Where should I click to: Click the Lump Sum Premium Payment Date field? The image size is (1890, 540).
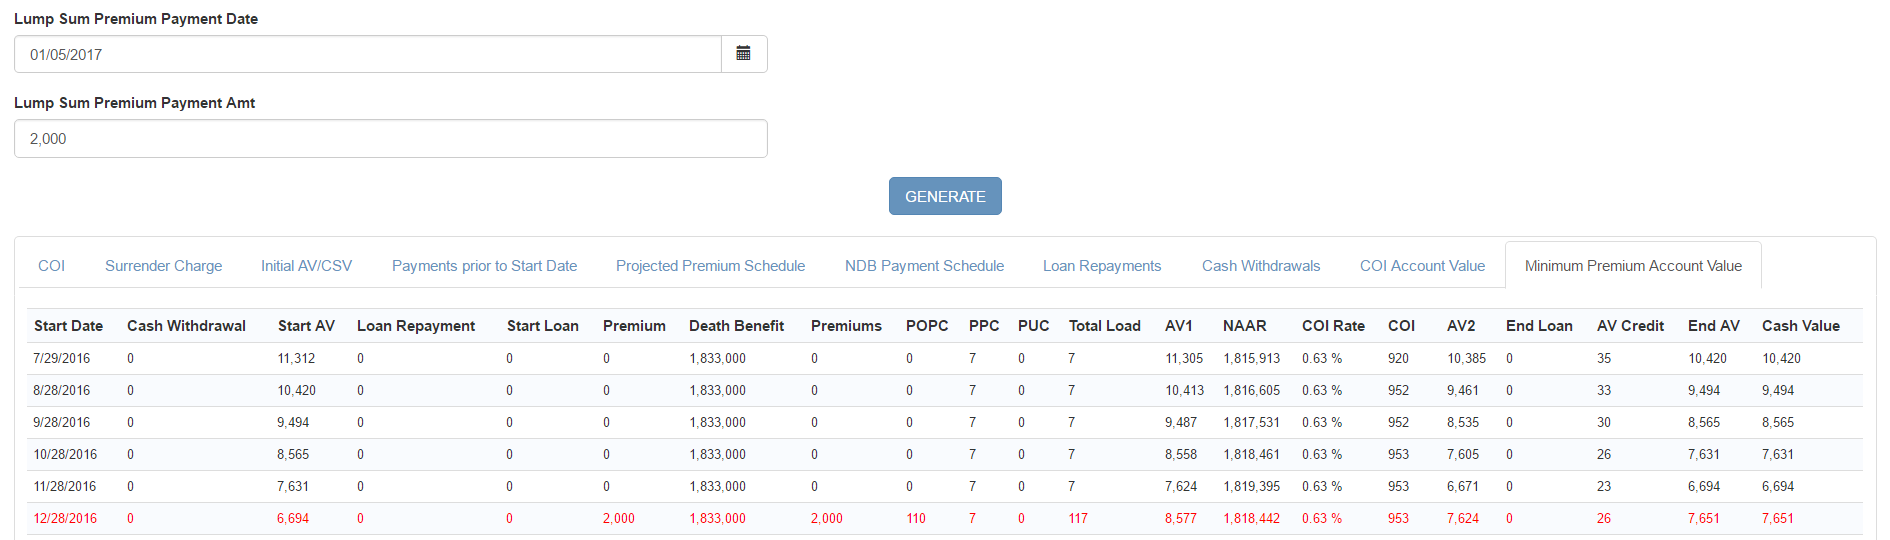[367, 54]
